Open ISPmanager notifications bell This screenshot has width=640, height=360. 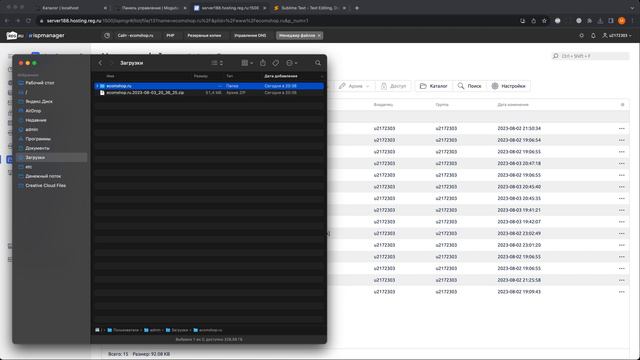coord(593,36)
